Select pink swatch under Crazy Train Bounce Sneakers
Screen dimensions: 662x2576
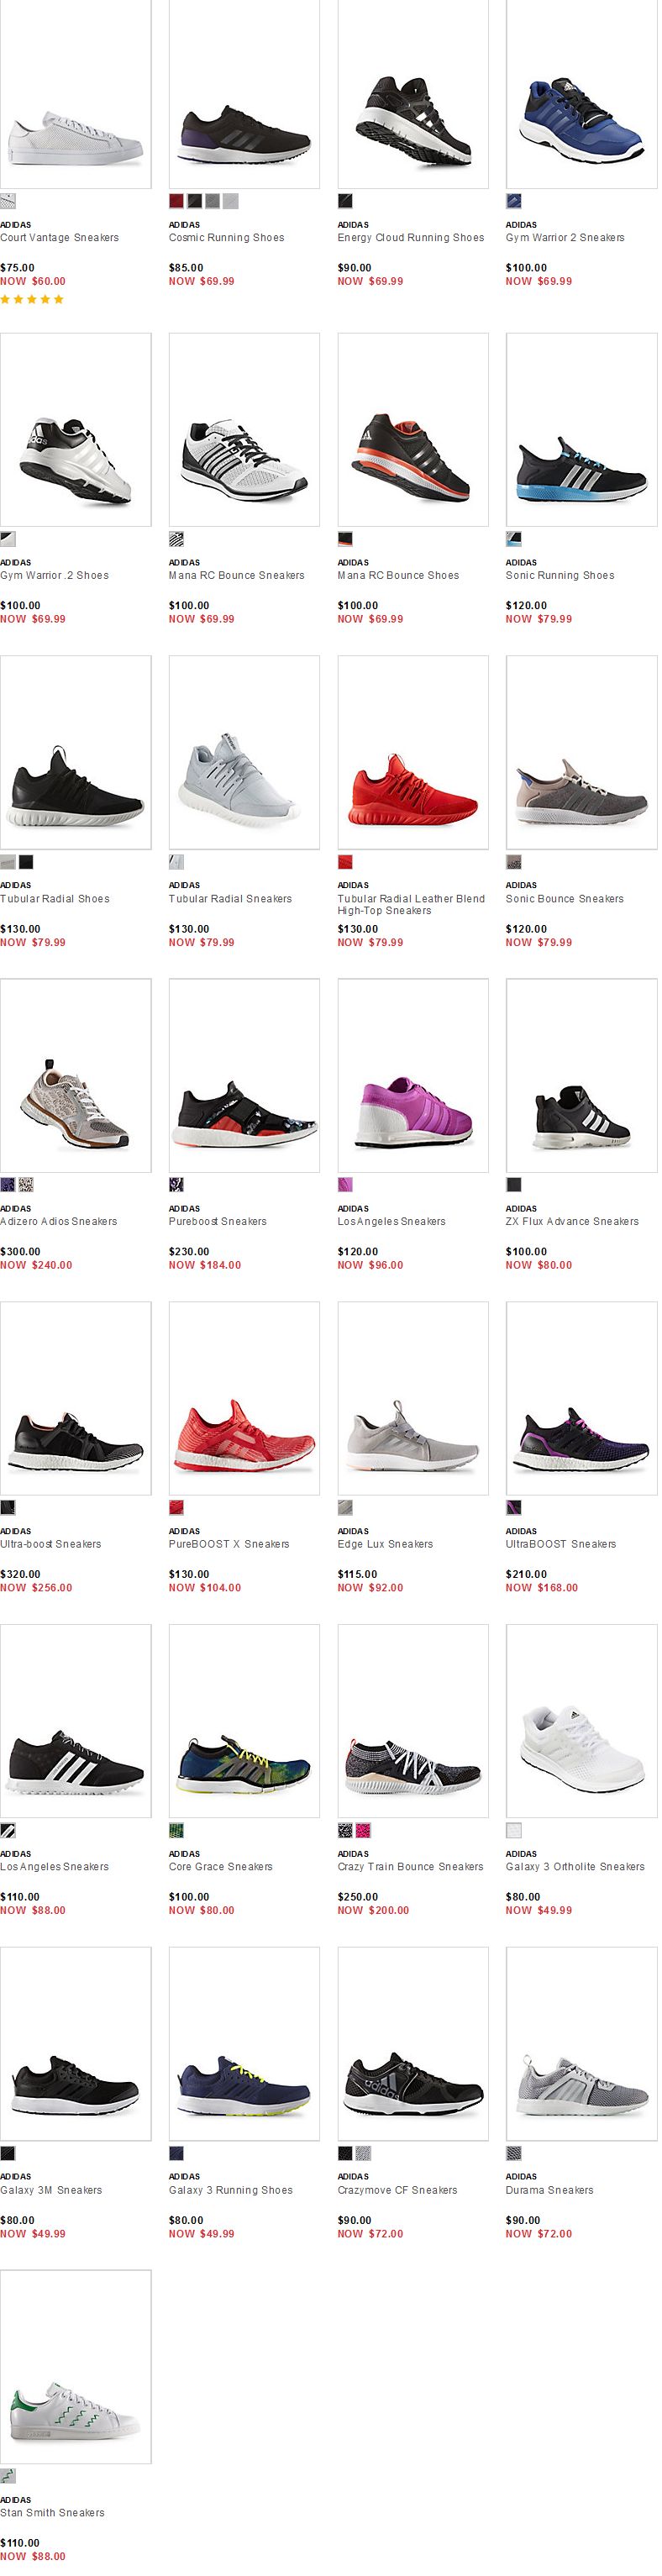(364, 1830)
